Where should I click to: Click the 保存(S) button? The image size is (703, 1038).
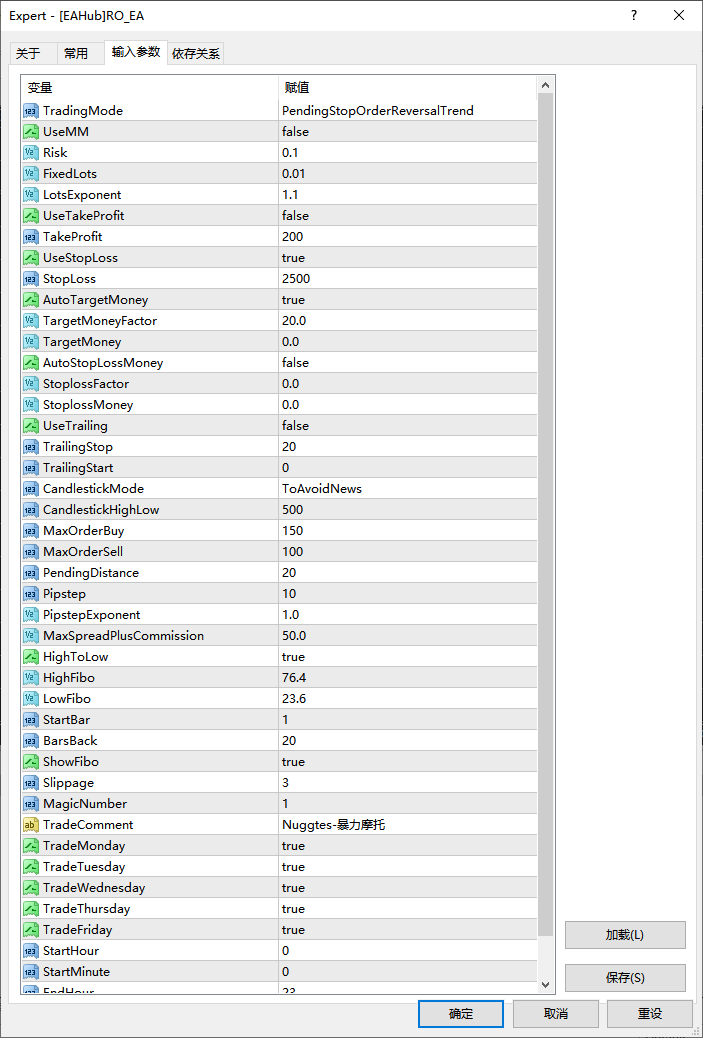[625, 978]
